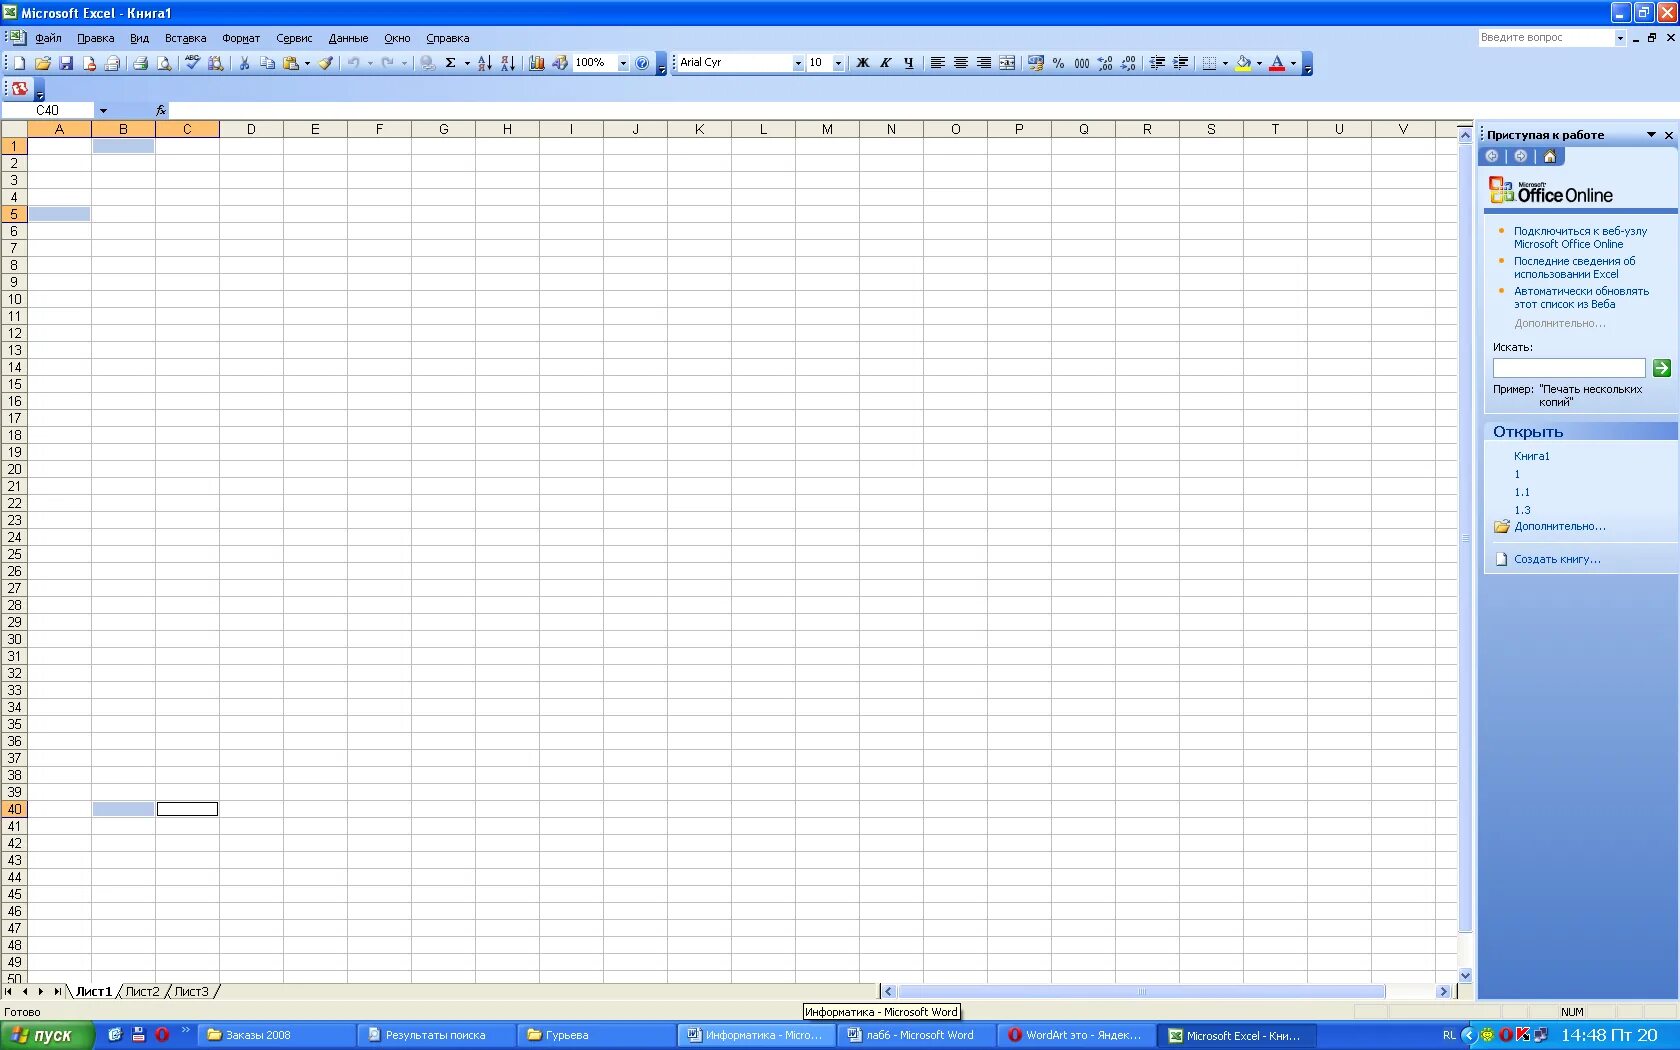Sort descending with the Я-A icon
Screen dimensions: 1680x1050
coord(508,63)
